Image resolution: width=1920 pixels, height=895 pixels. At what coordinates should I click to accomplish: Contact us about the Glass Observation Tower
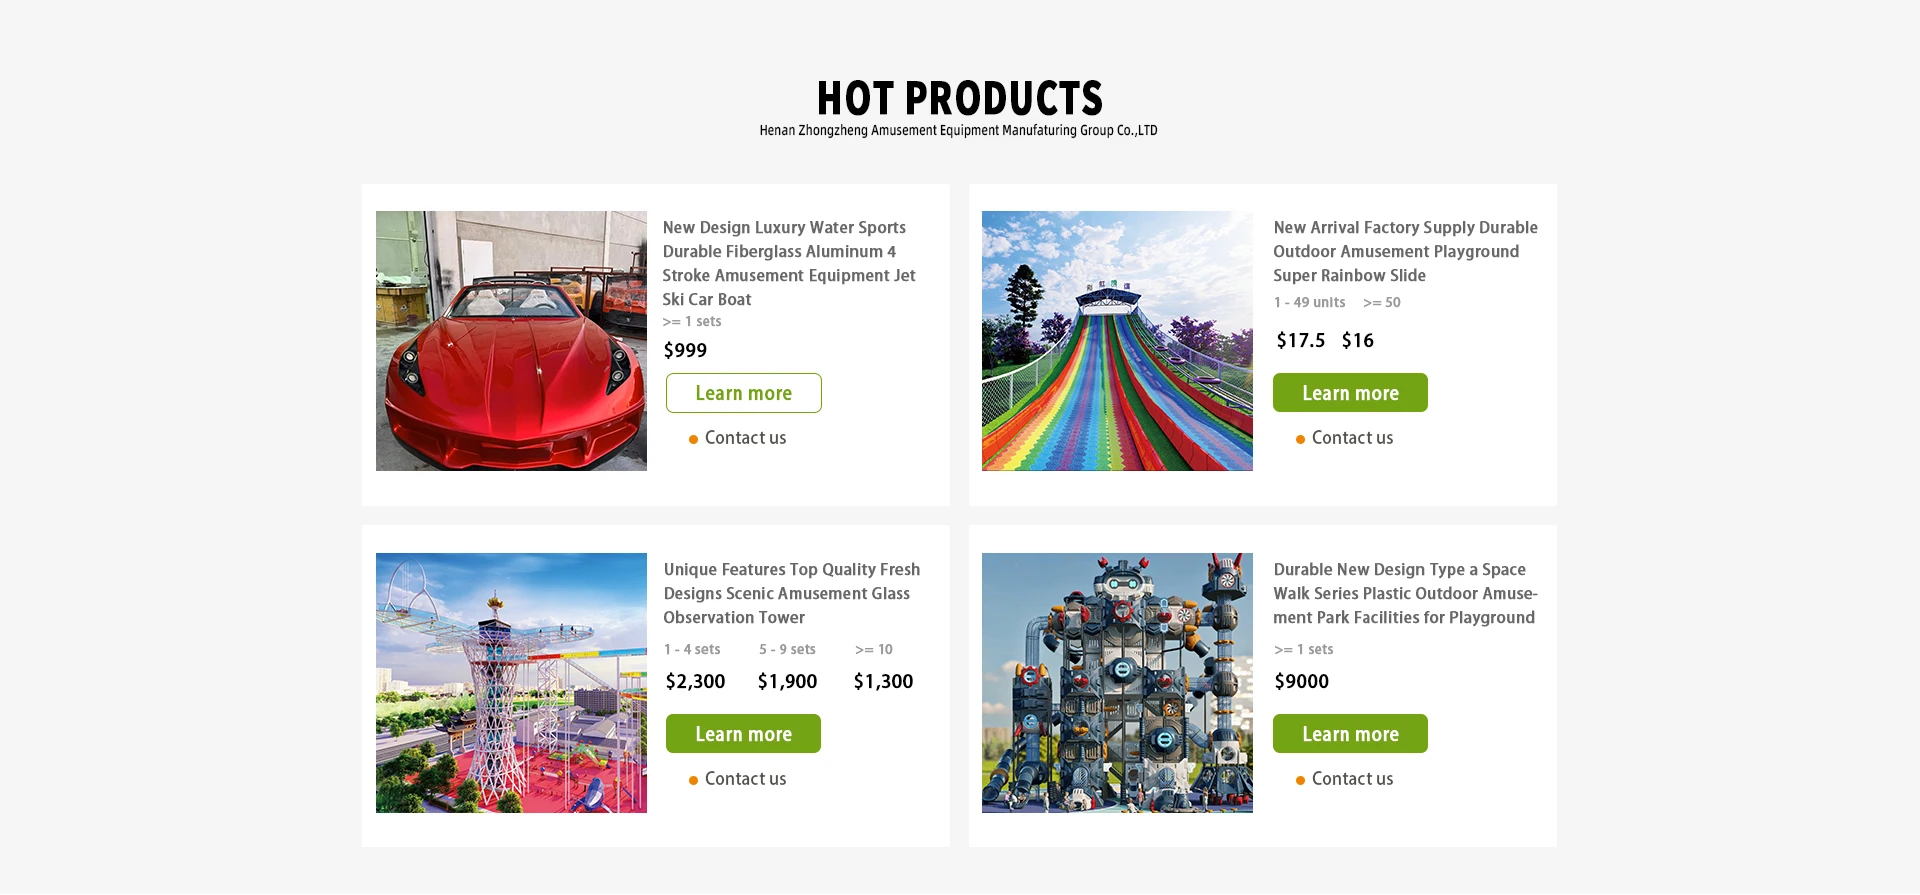pos(745,779)
